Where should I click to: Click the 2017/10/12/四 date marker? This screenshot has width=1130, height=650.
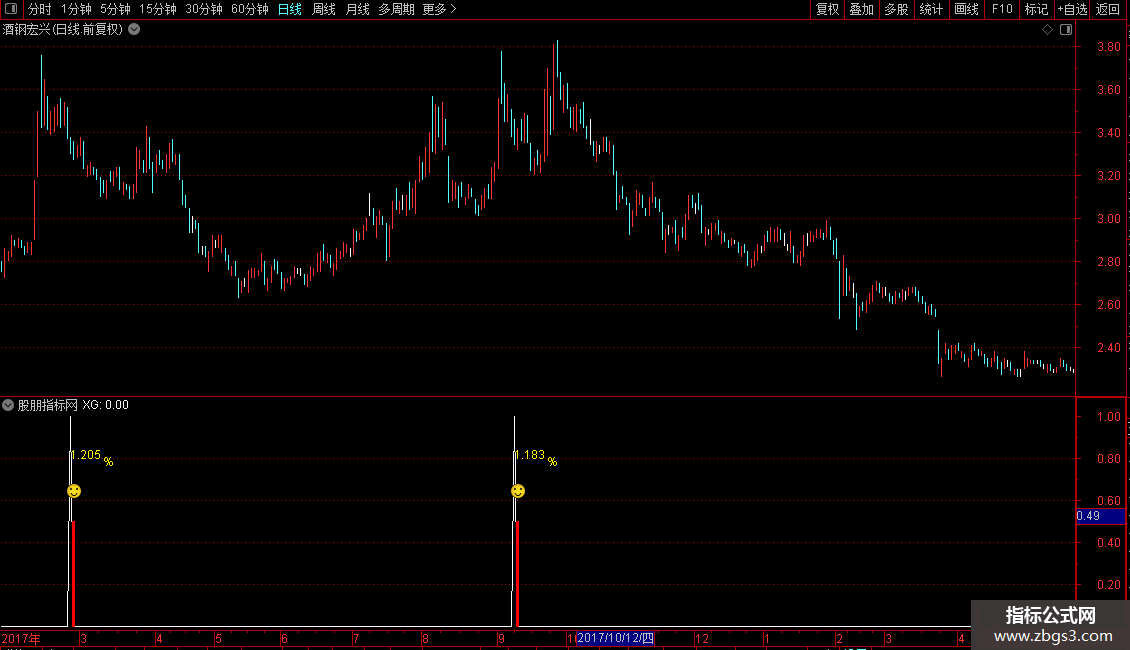615,638
